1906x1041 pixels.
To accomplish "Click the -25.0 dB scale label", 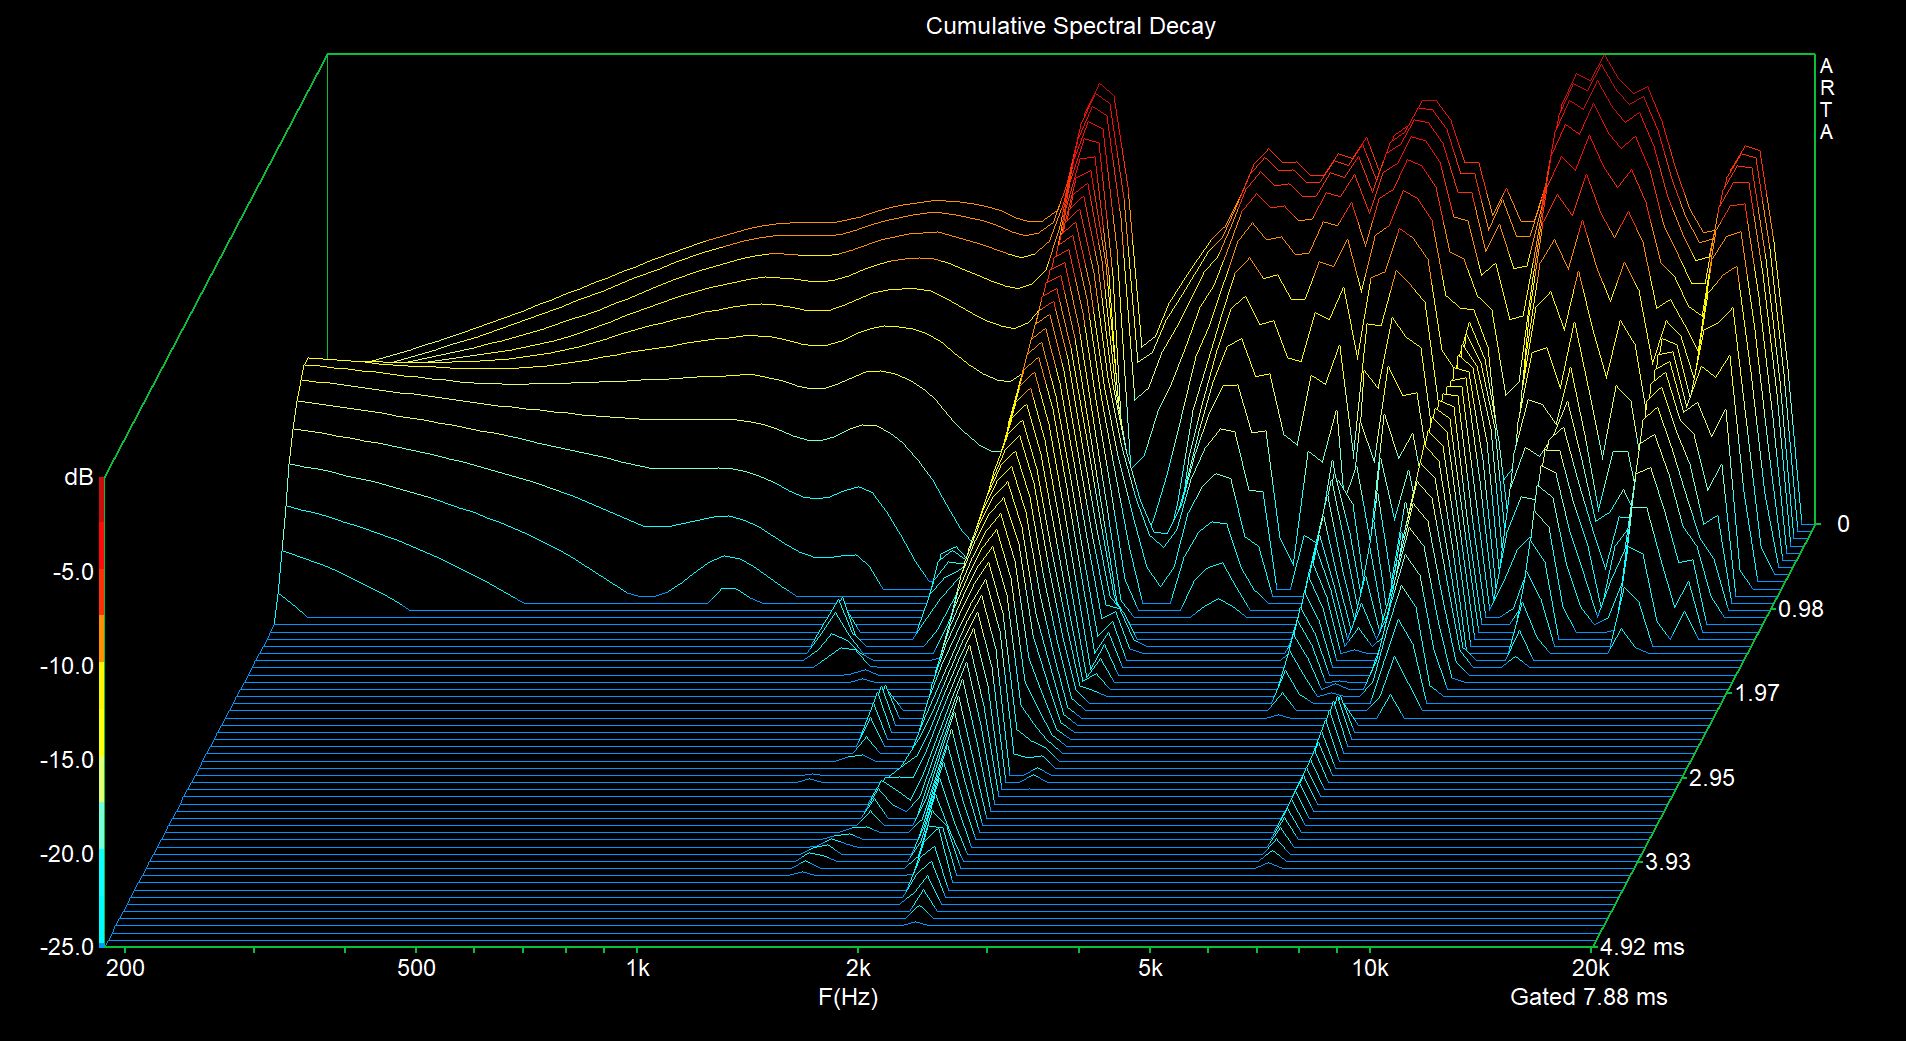I will 67,946.
